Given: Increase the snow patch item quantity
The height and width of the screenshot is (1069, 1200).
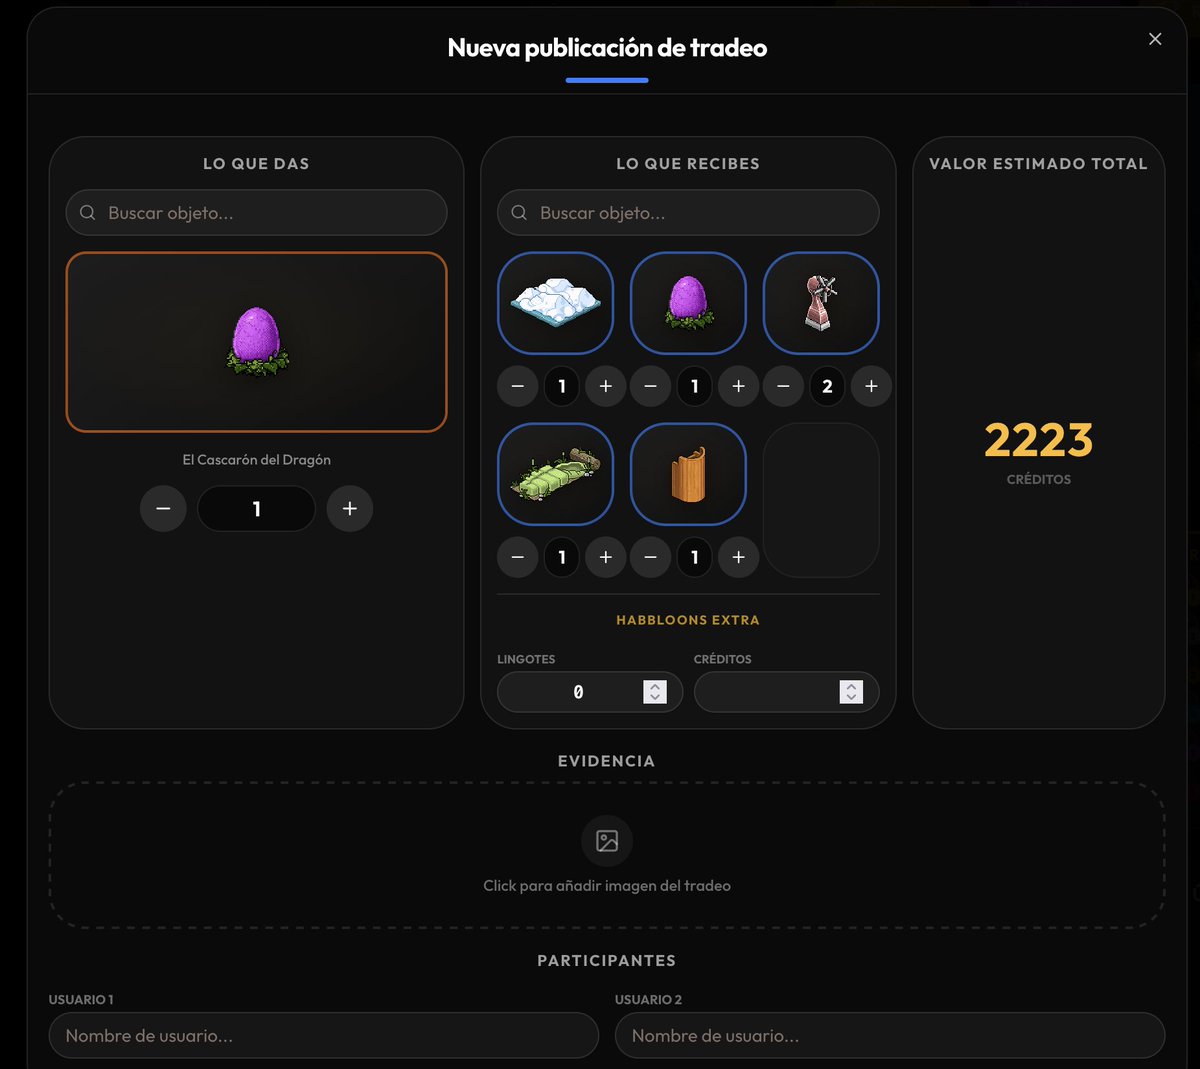Looking at the screenshot, I should [x=606, y=386].
